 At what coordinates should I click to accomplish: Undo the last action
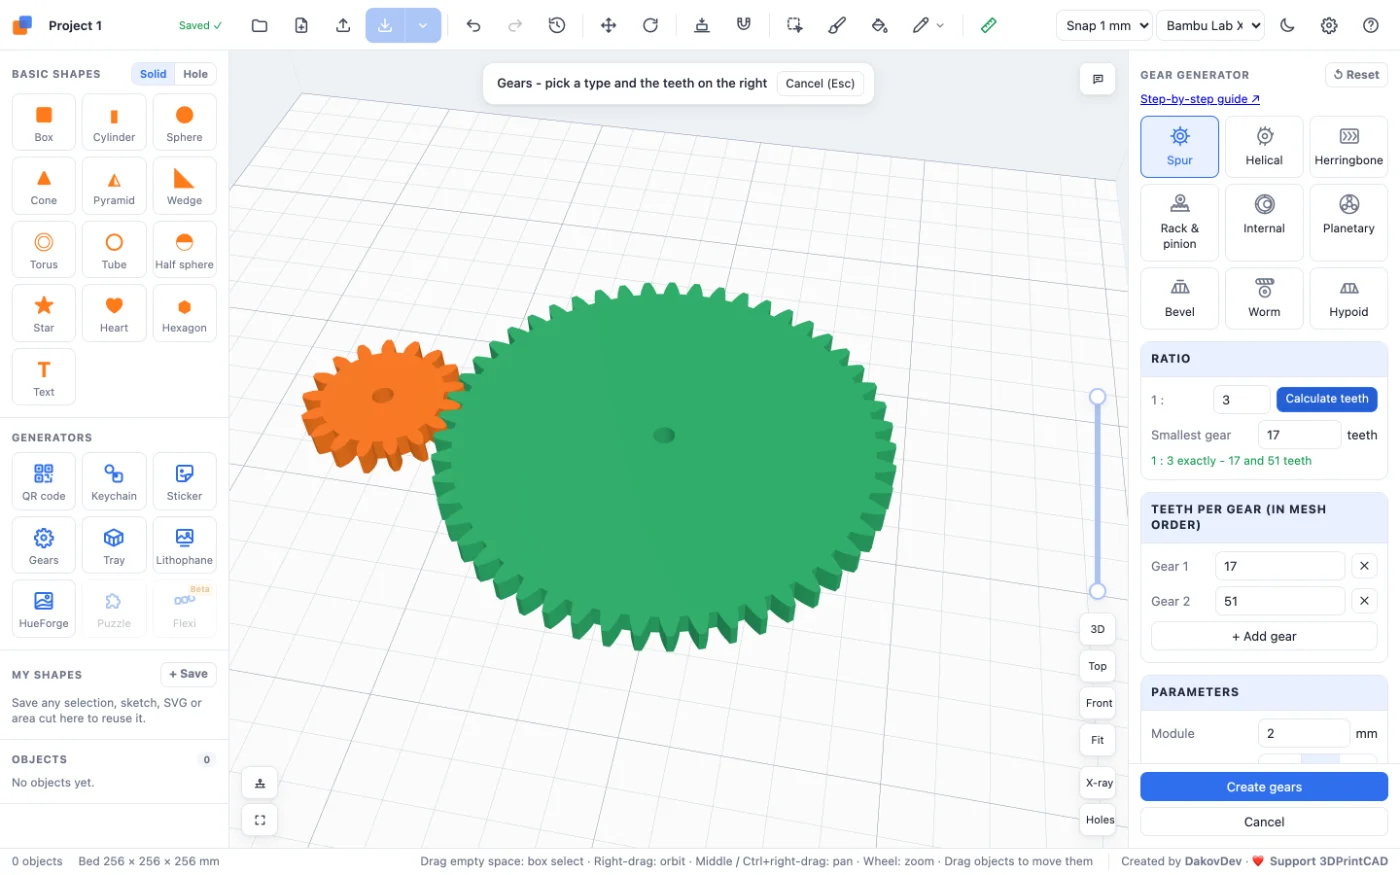[x=473, y=26]
